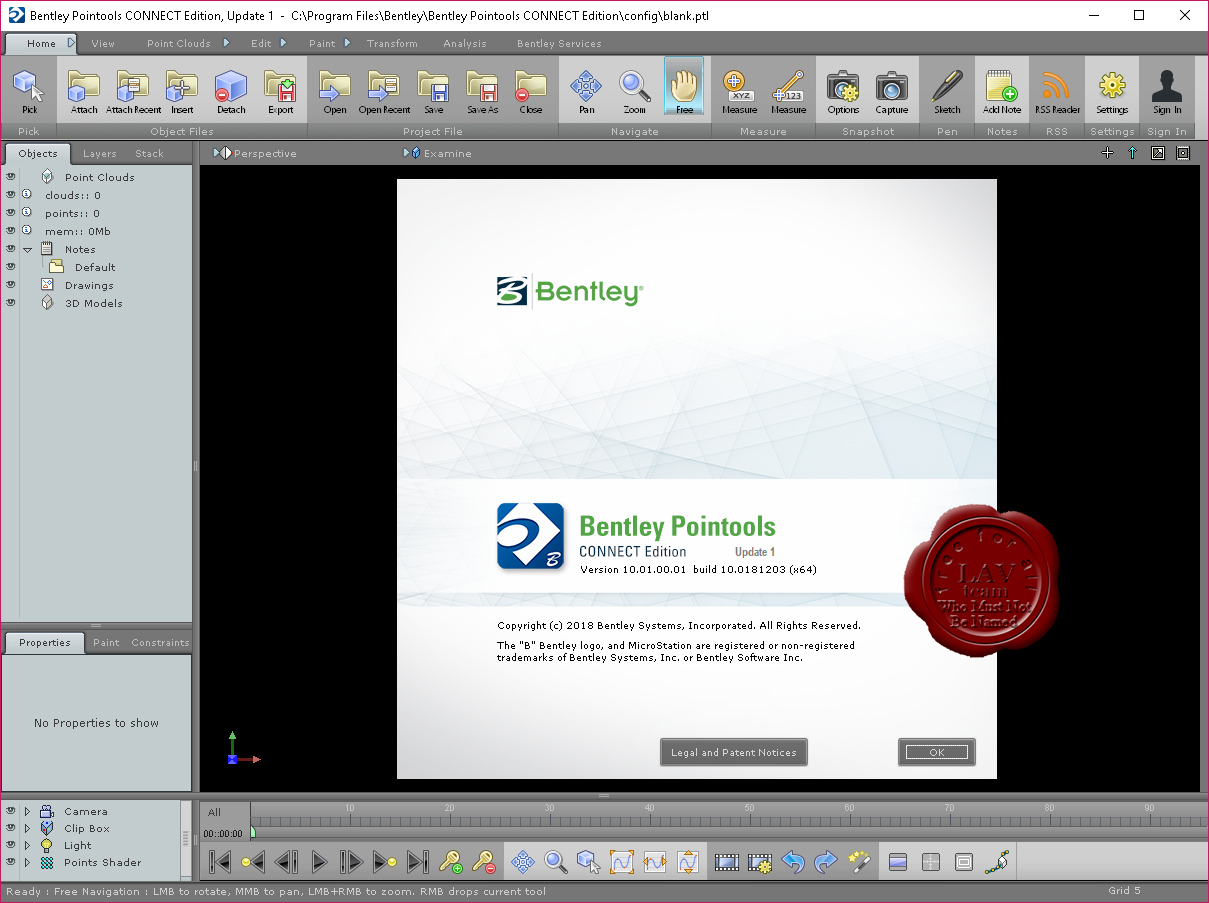
Task: Toggle the eye for the Light track
Action: (x=10, y=845)
